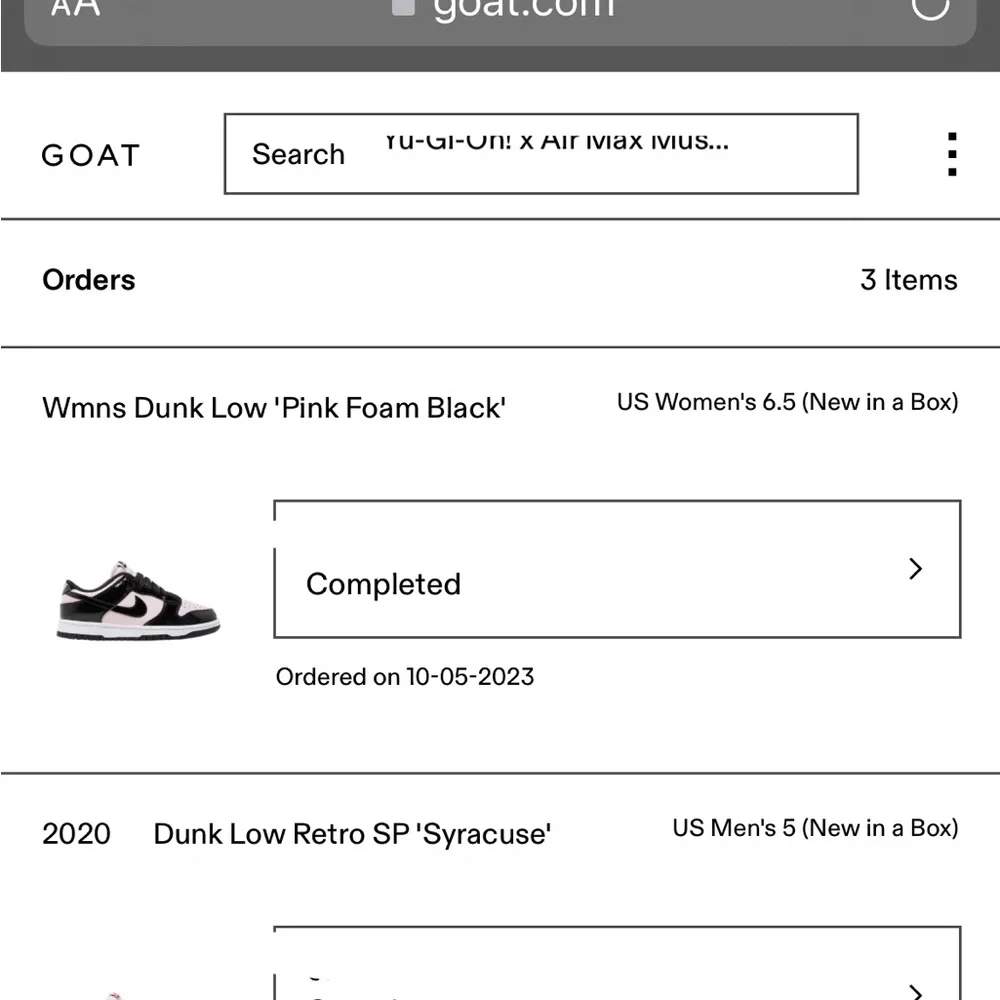1000x1000 pixels.
Task: Tap the goat.com address URL
Action: [523, 8]
